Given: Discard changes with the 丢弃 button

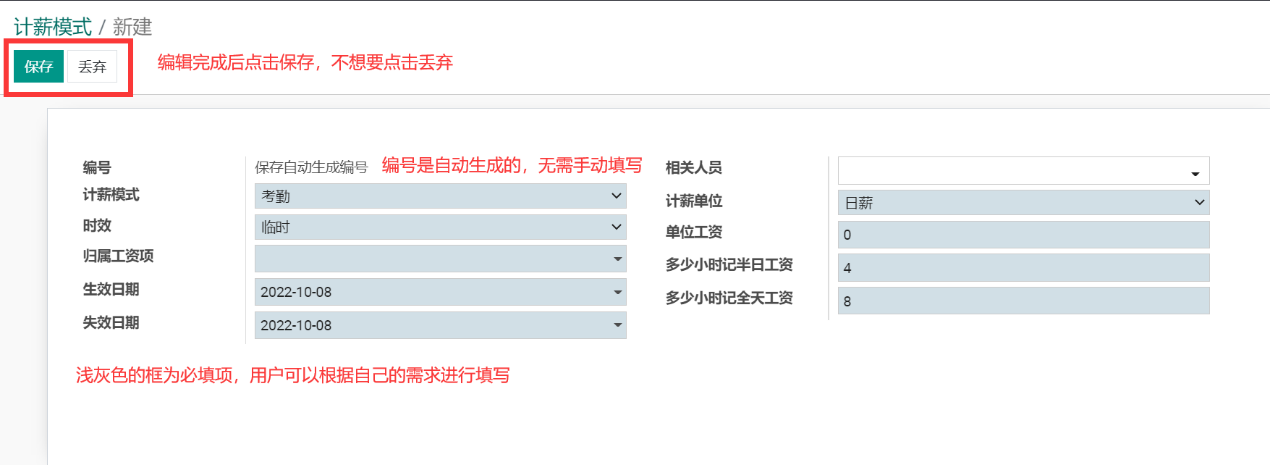Looking at the screenshot, I should point(93,67).
